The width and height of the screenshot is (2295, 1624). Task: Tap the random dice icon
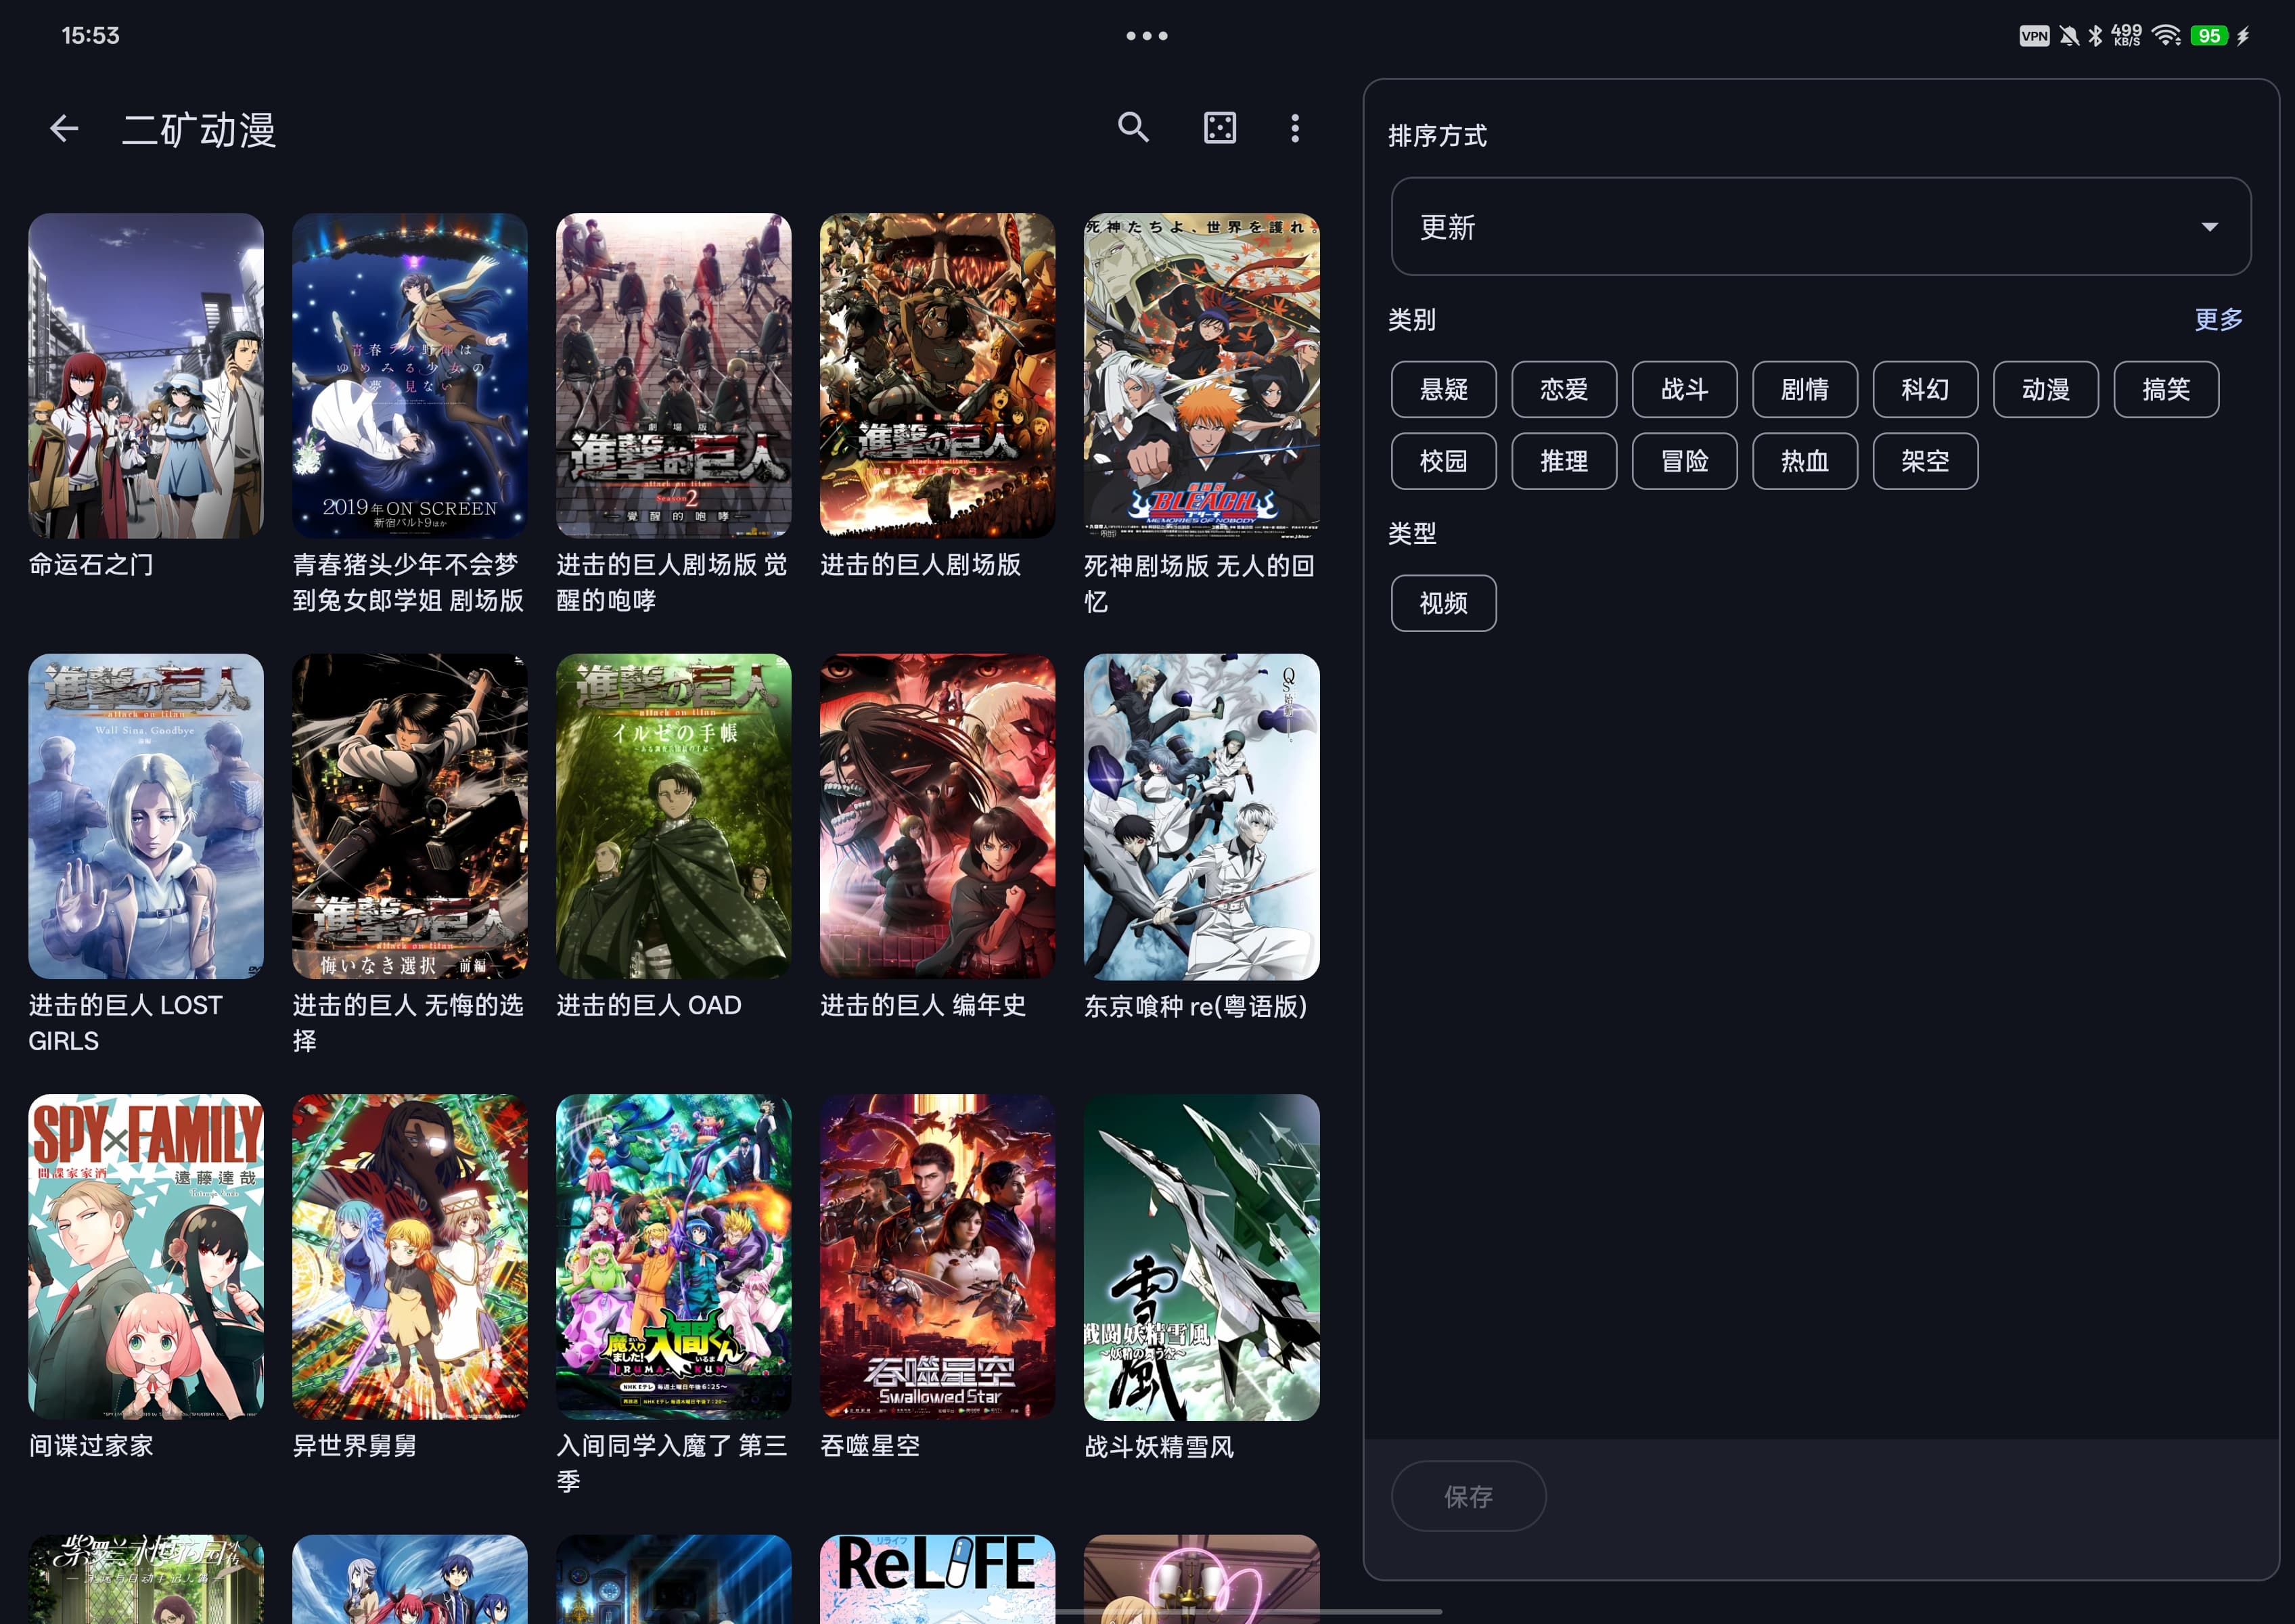pyautogui.click(x=1219, y=128)
